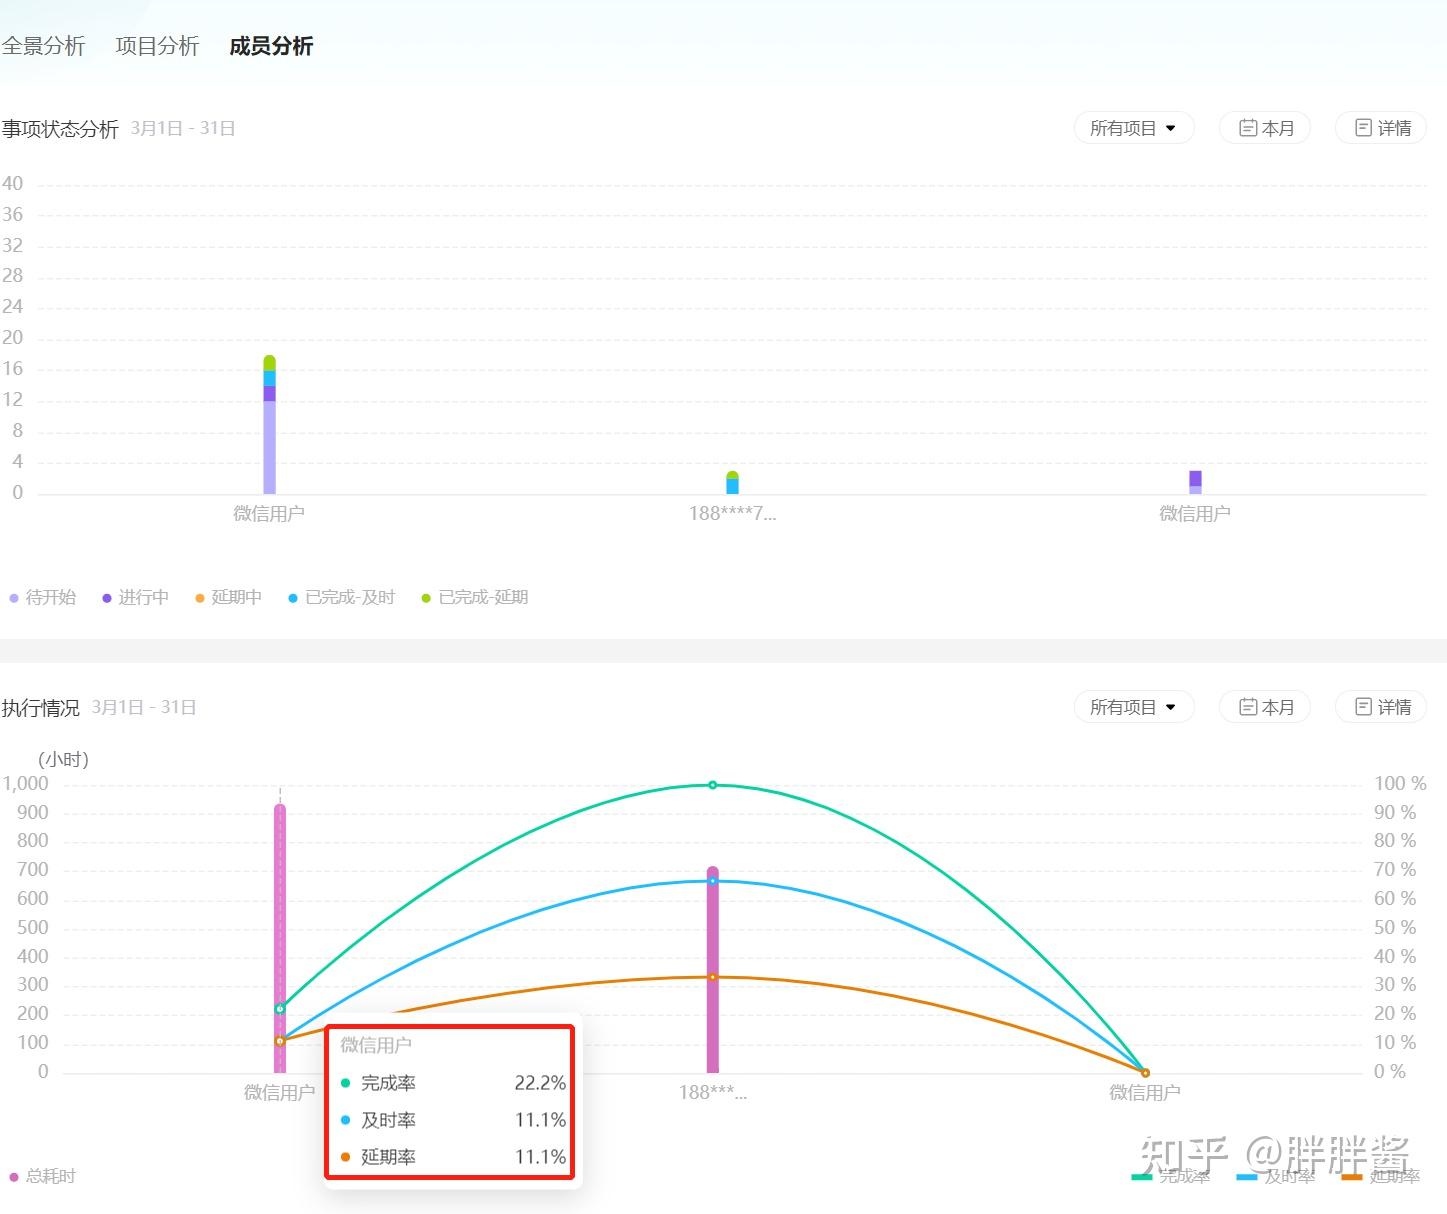Click the 完成率 peak data point
This screenshot has height=1214, width=1447.
point(713,785)
